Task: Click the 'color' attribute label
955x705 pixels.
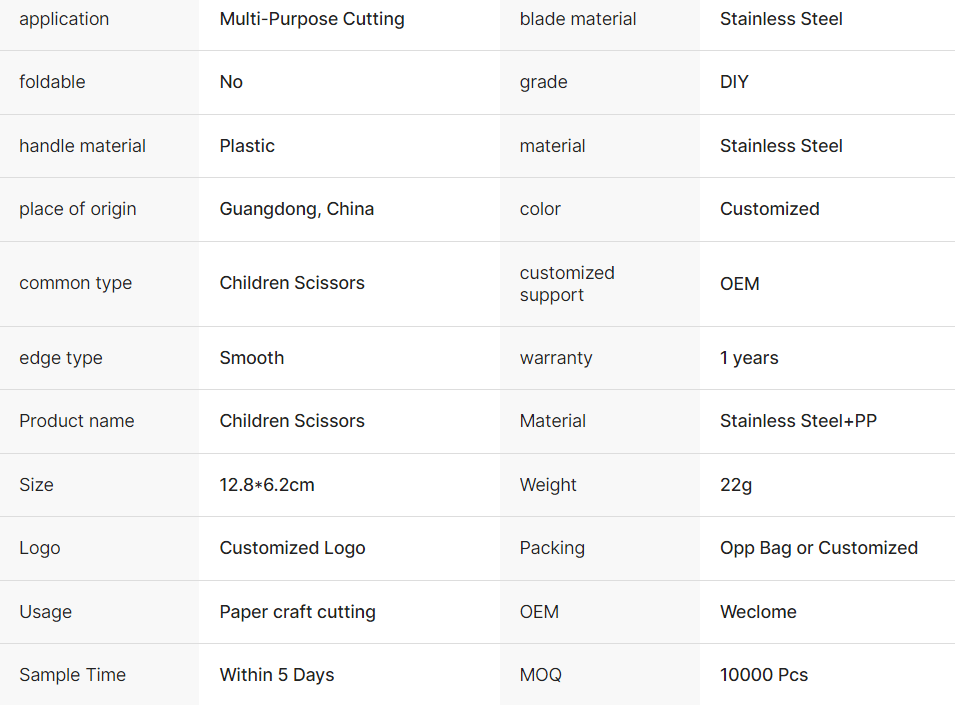Action: click(540, 209)
